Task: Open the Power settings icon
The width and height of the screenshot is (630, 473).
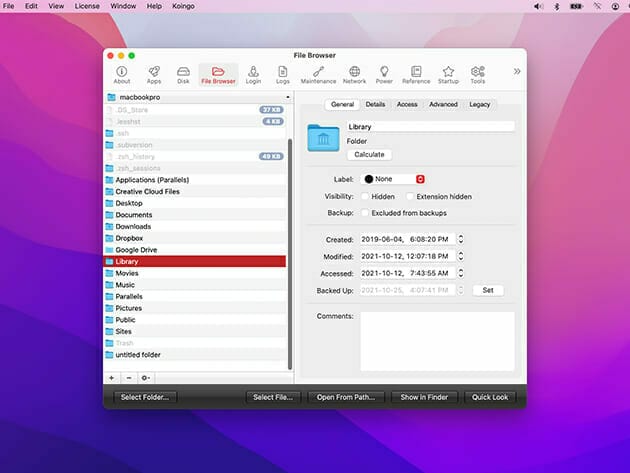Action: 384,74
